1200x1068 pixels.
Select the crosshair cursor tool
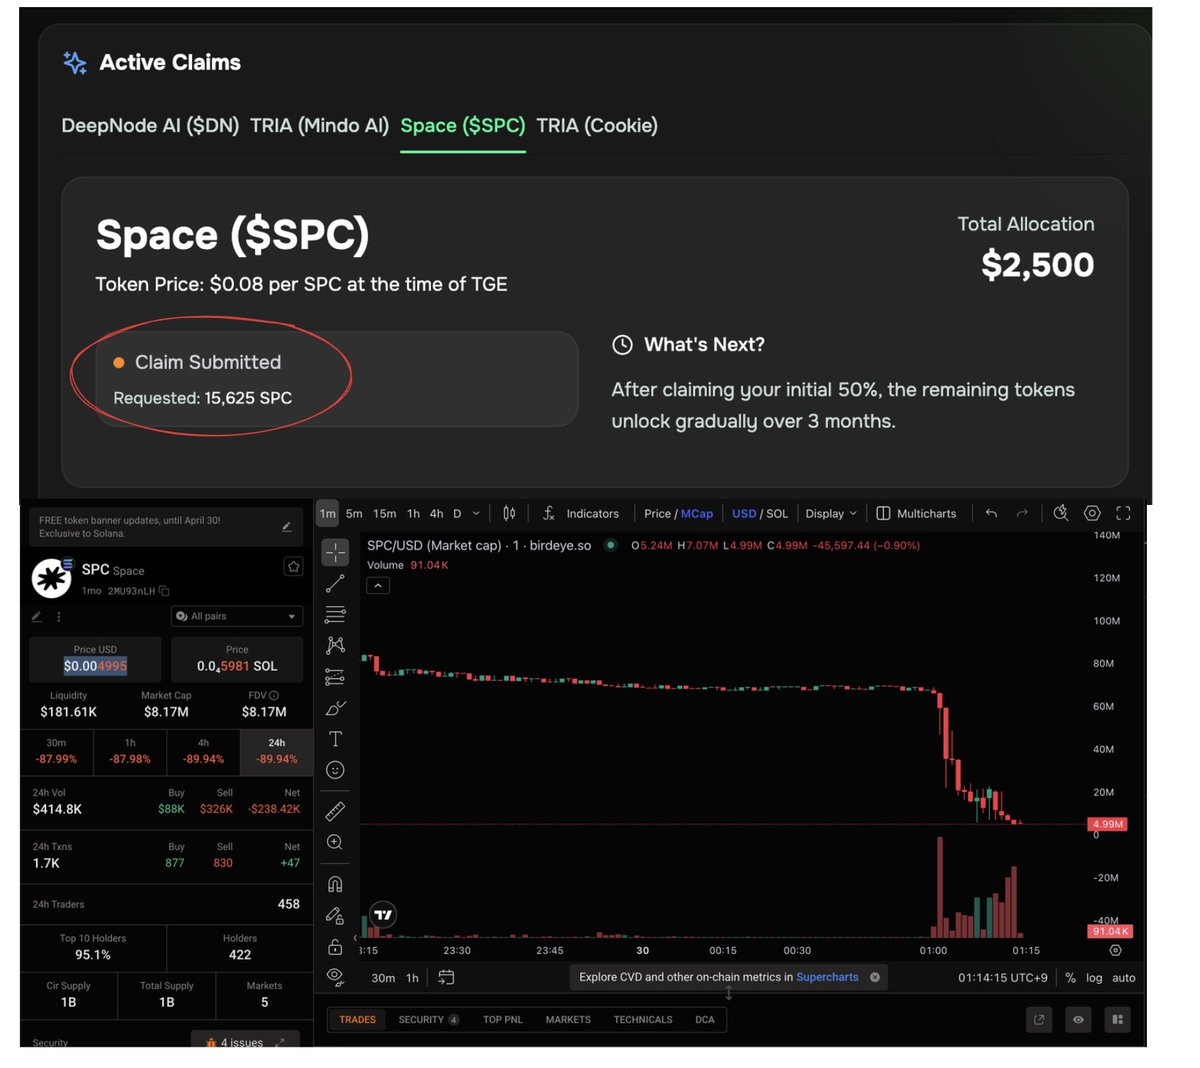click(335, 552)
